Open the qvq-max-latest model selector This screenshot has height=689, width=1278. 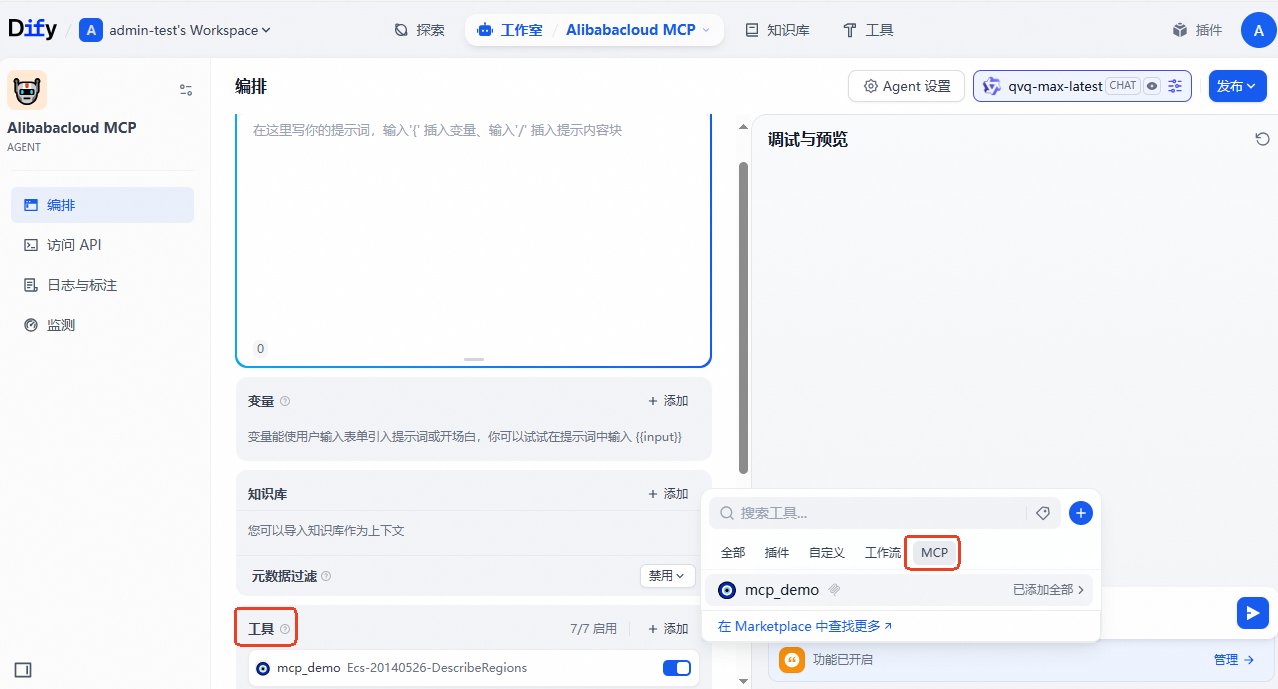pyautogui.click(x=1082, y=86)
